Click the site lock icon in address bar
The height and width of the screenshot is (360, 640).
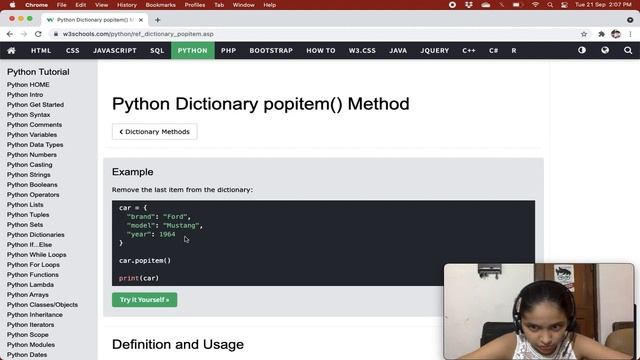point(56,34)
